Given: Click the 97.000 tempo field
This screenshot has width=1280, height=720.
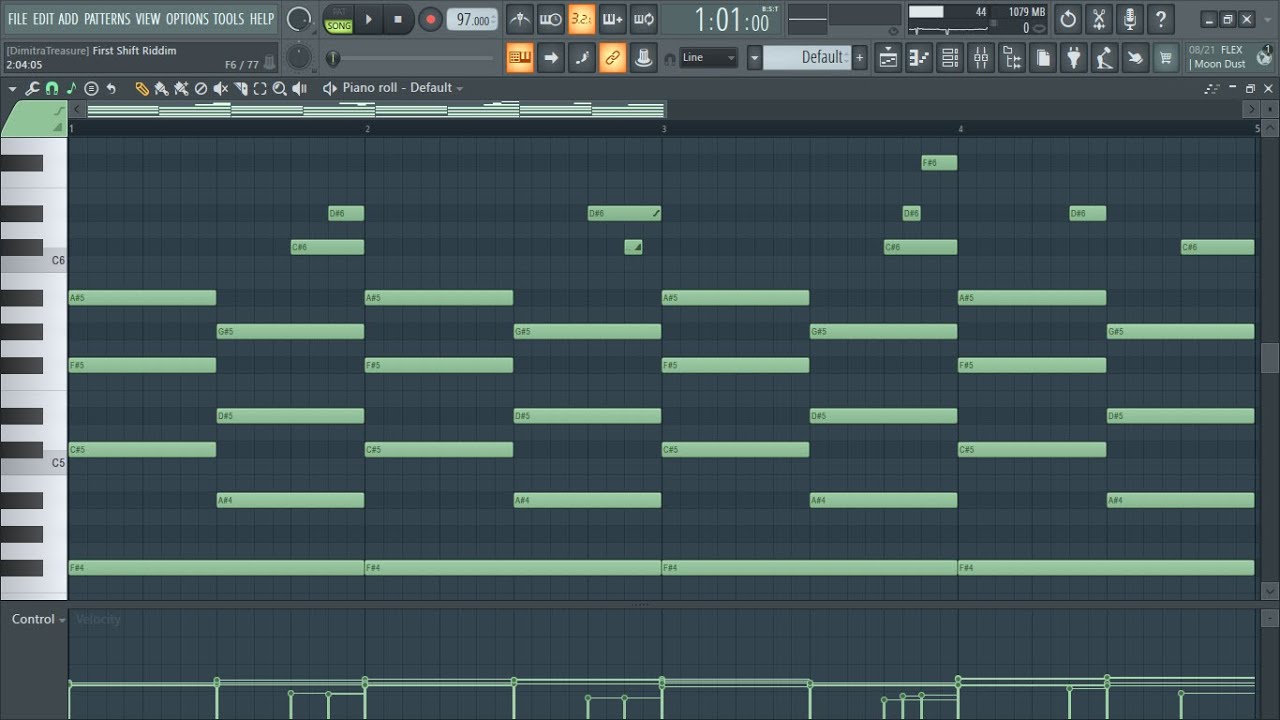Looking at the screenshot, I should pyautogui.click(x=472, y=19).
